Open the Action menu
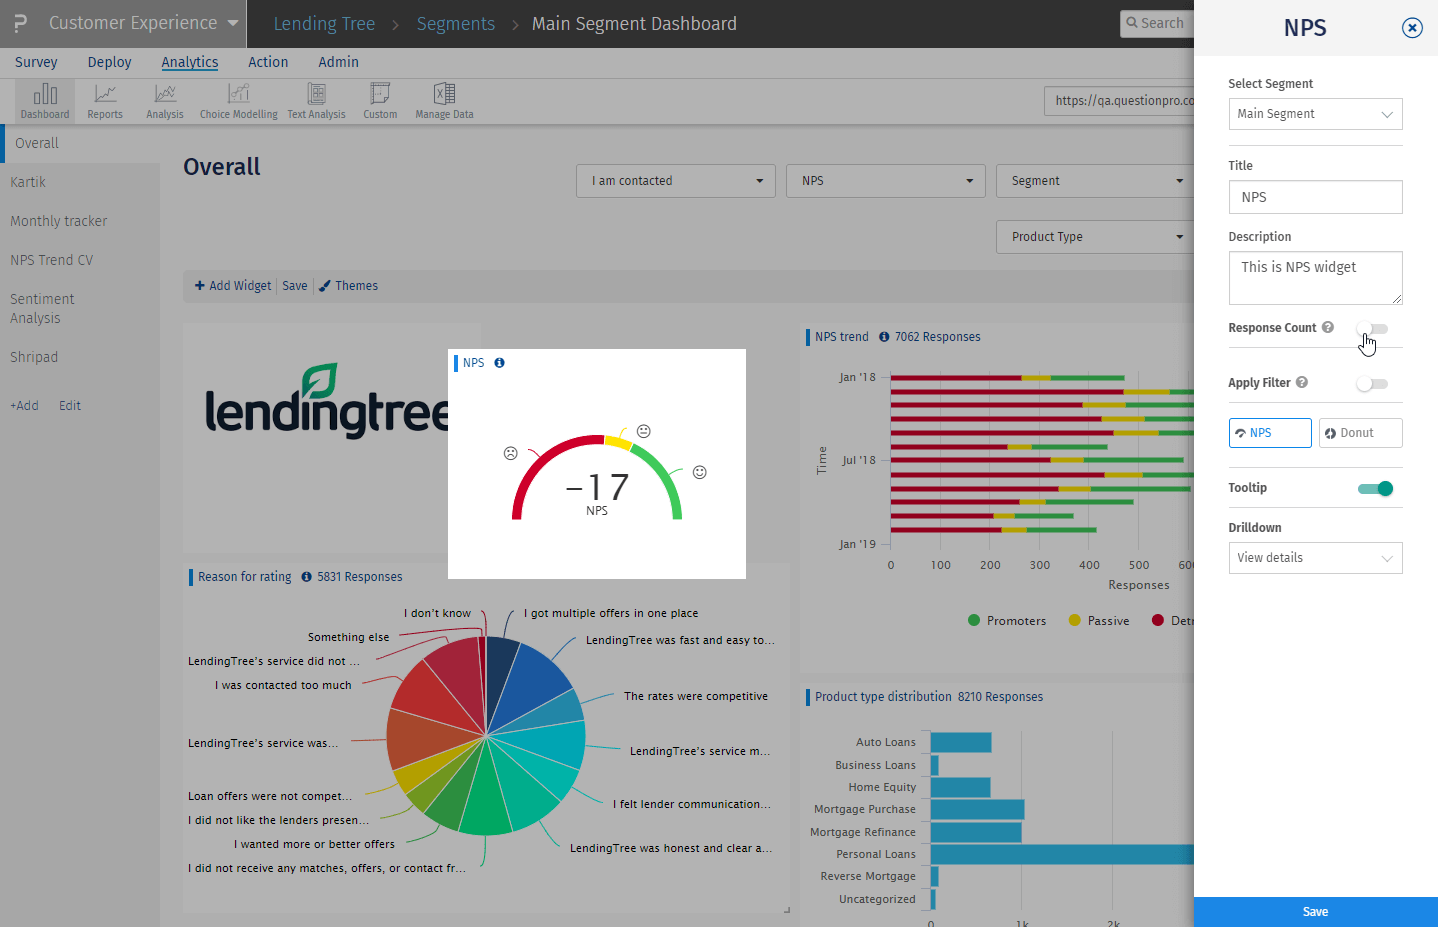The height and width of the screenshot is (927, 1438). [x=268, y=62]
